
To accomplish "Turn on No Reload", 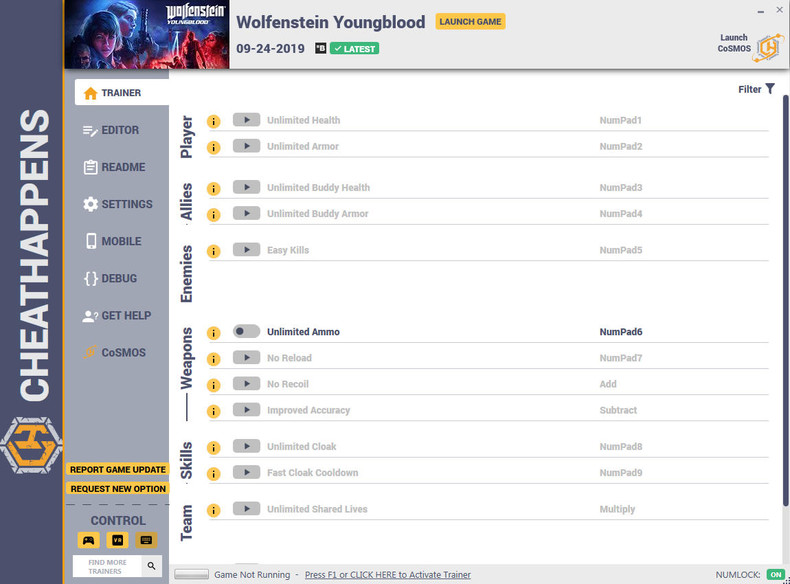I will (x=246, y=357).
